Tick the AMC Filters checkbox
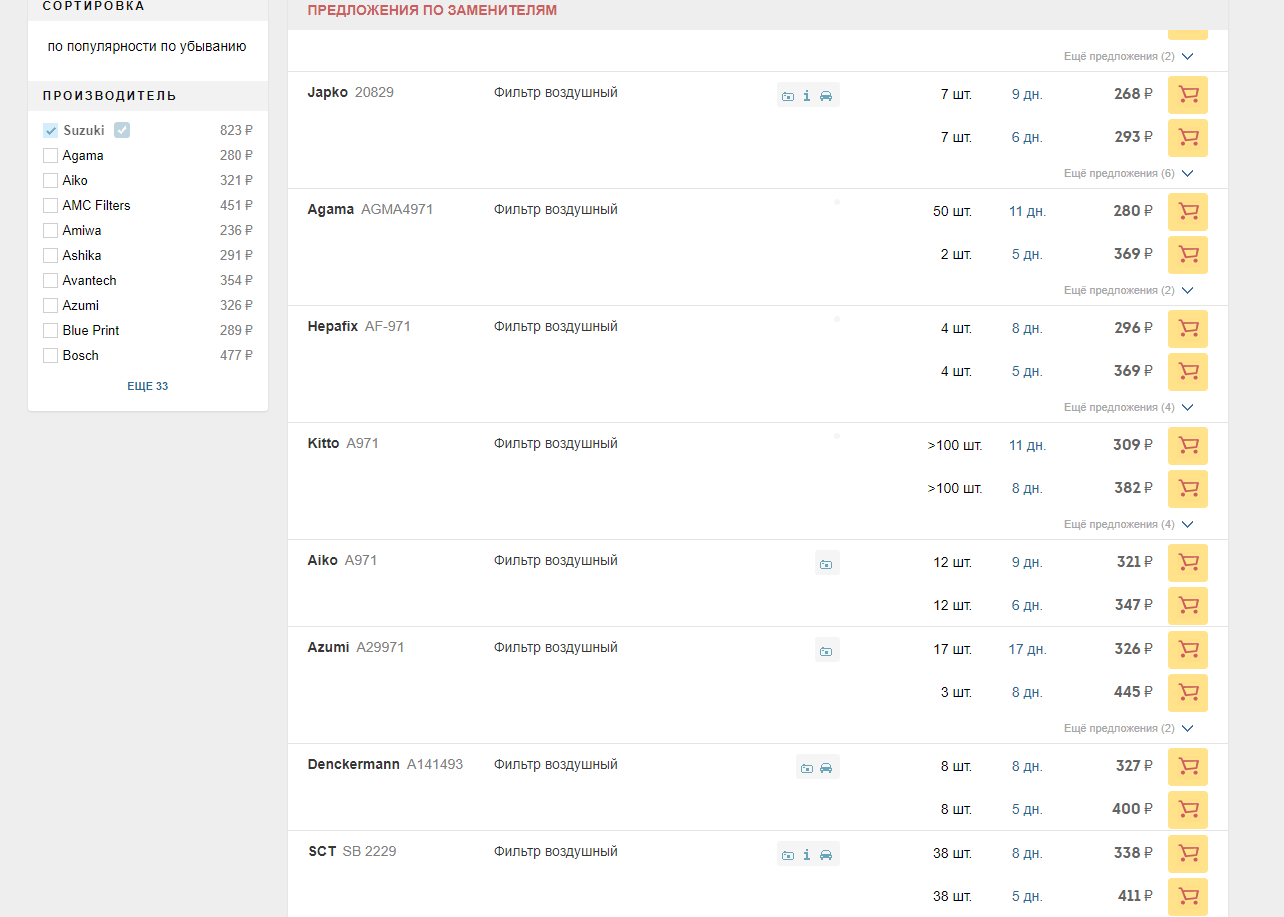 pos(50,206)
